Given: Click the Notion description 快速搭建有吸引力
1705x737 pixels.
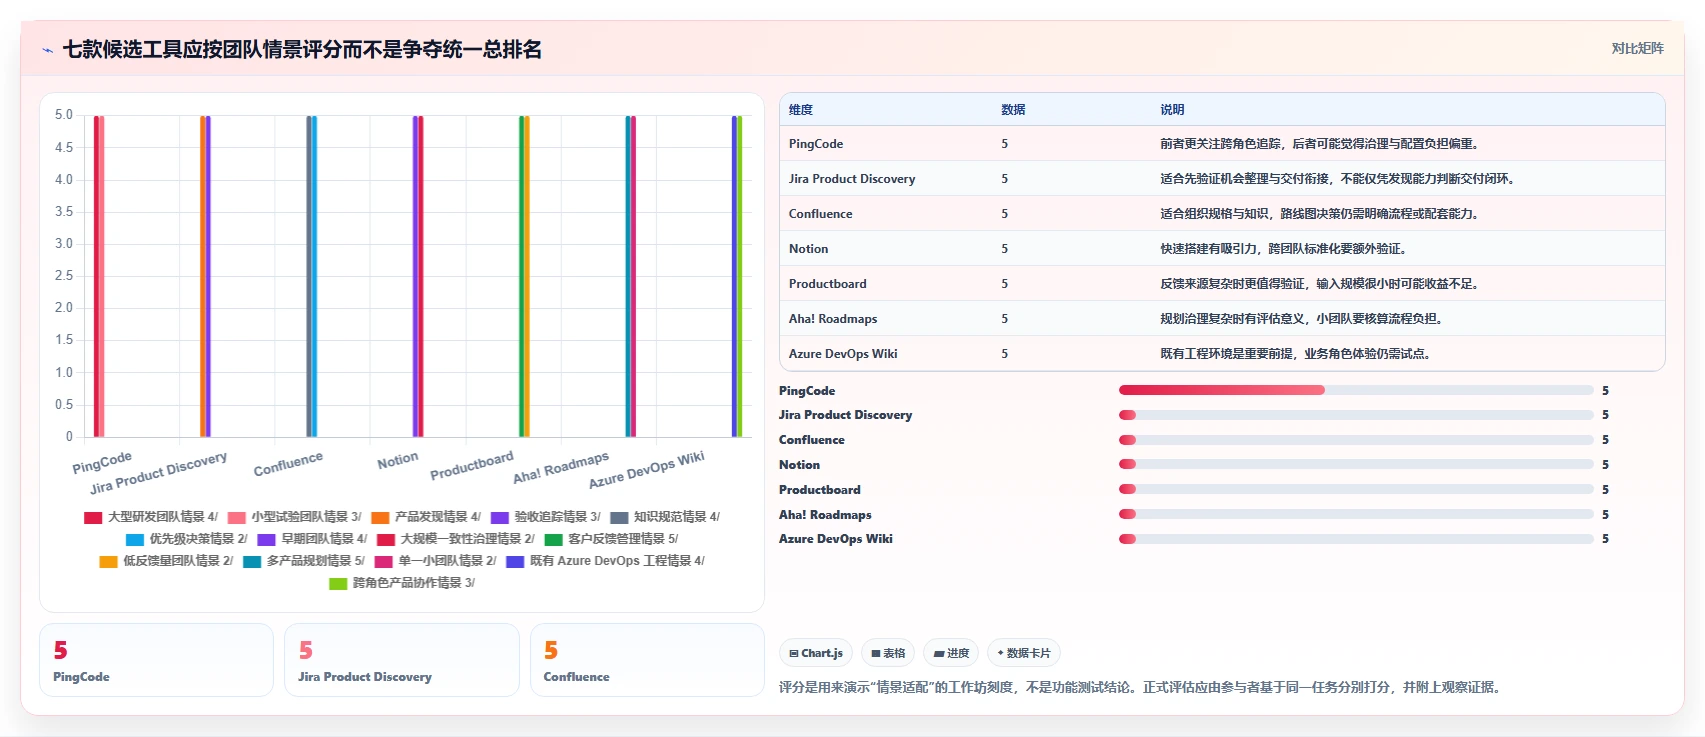Looking at the screenshot, I should 1284,249.
